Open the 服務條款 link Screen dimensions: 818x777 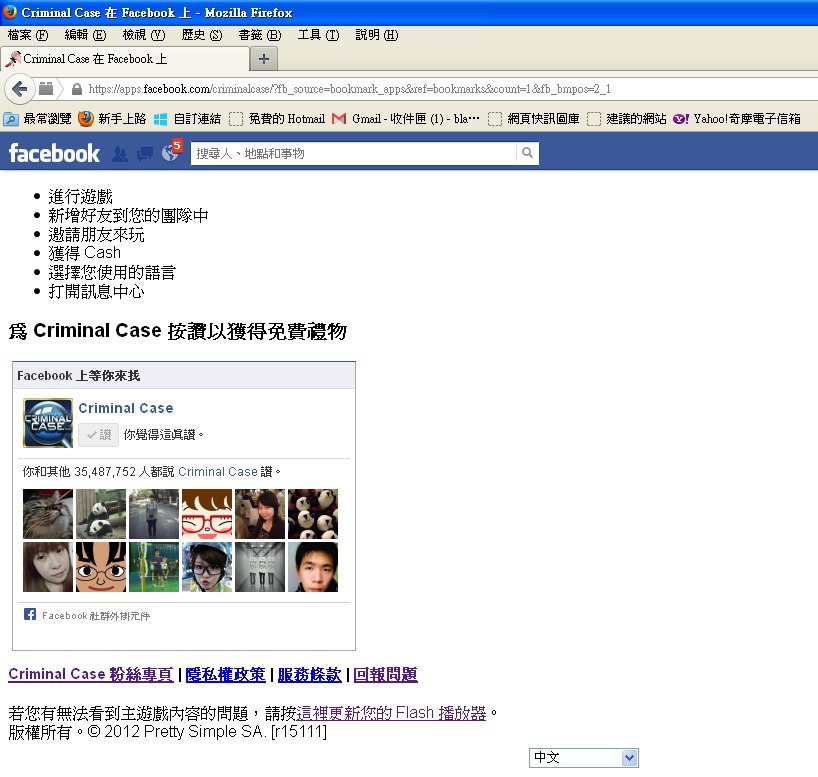[309, 674]
